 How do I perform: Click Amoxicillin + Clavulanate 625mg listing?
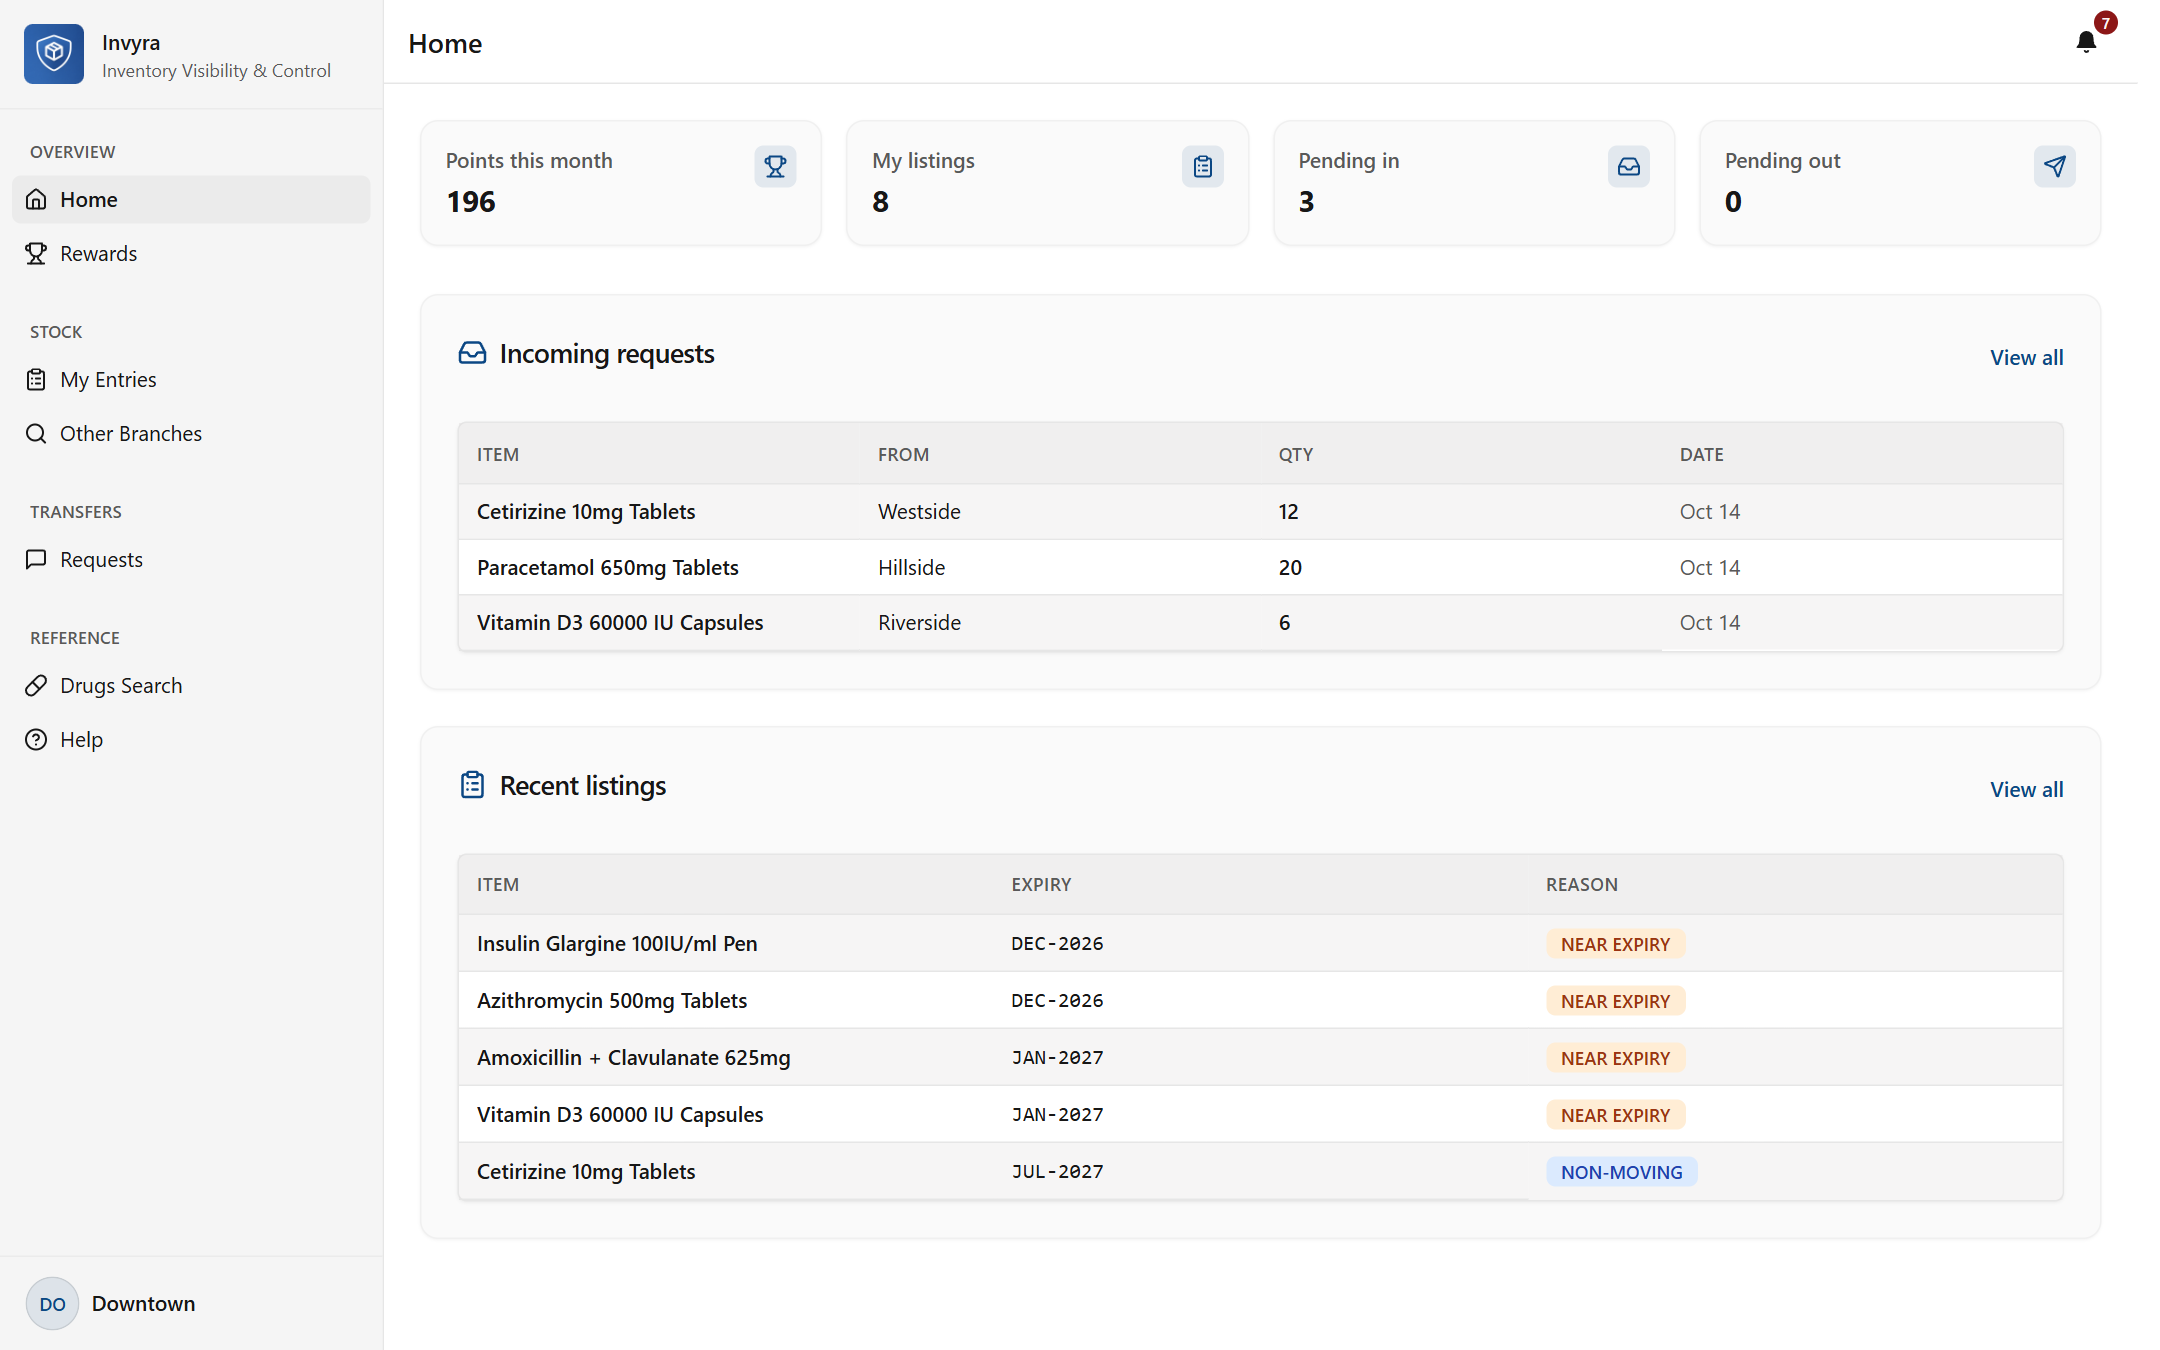pyautogui.click(x=1260, y=1057)
